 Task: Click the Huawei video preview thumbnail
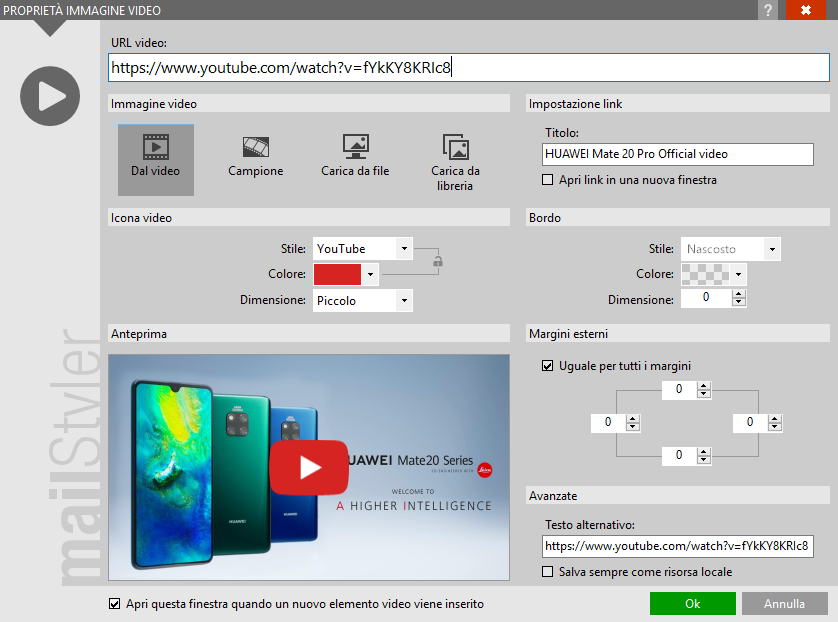tap(309, 468)
